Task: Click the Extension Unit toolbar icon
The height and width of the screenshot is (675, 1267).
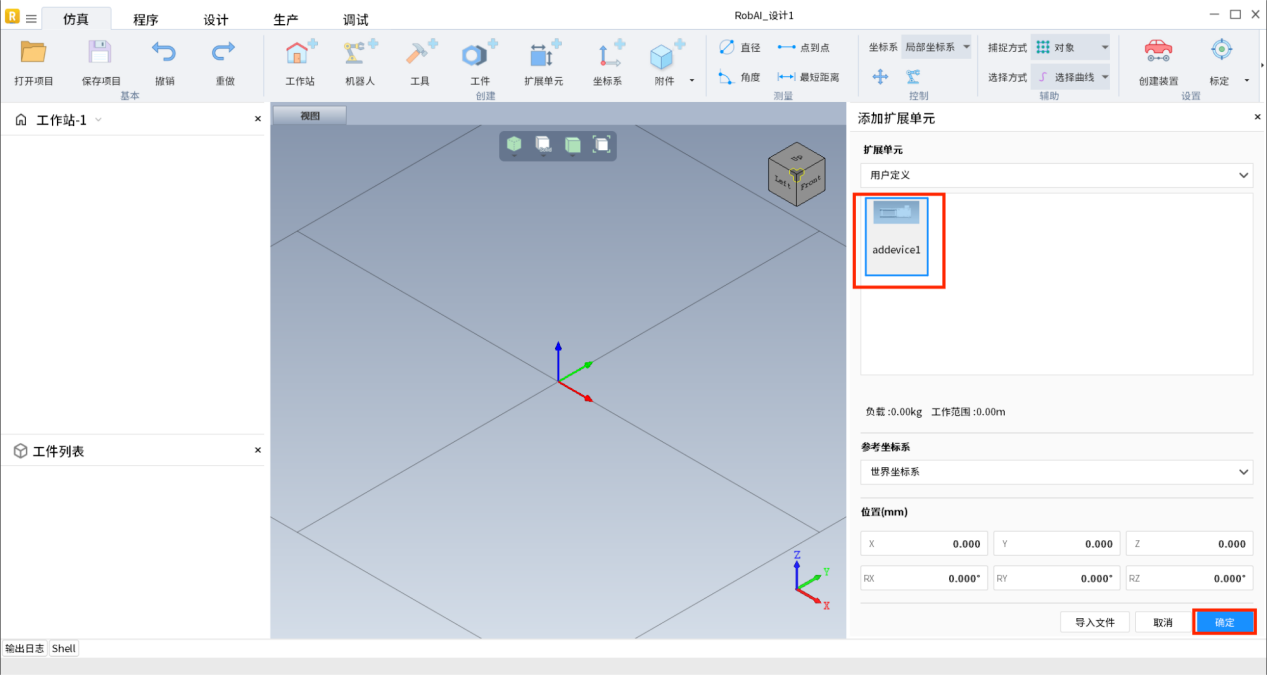Action: 543,55
